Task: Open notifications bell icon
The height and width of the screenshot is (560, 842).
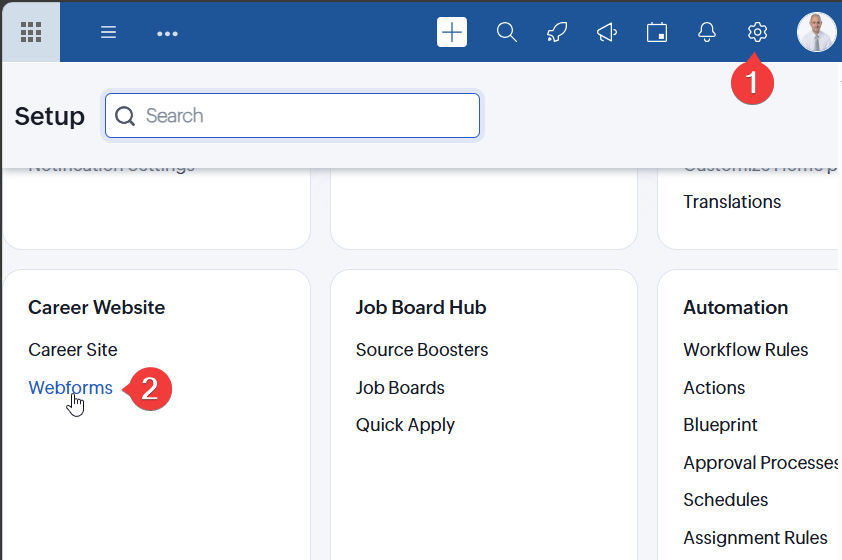Action: point(707,32)
